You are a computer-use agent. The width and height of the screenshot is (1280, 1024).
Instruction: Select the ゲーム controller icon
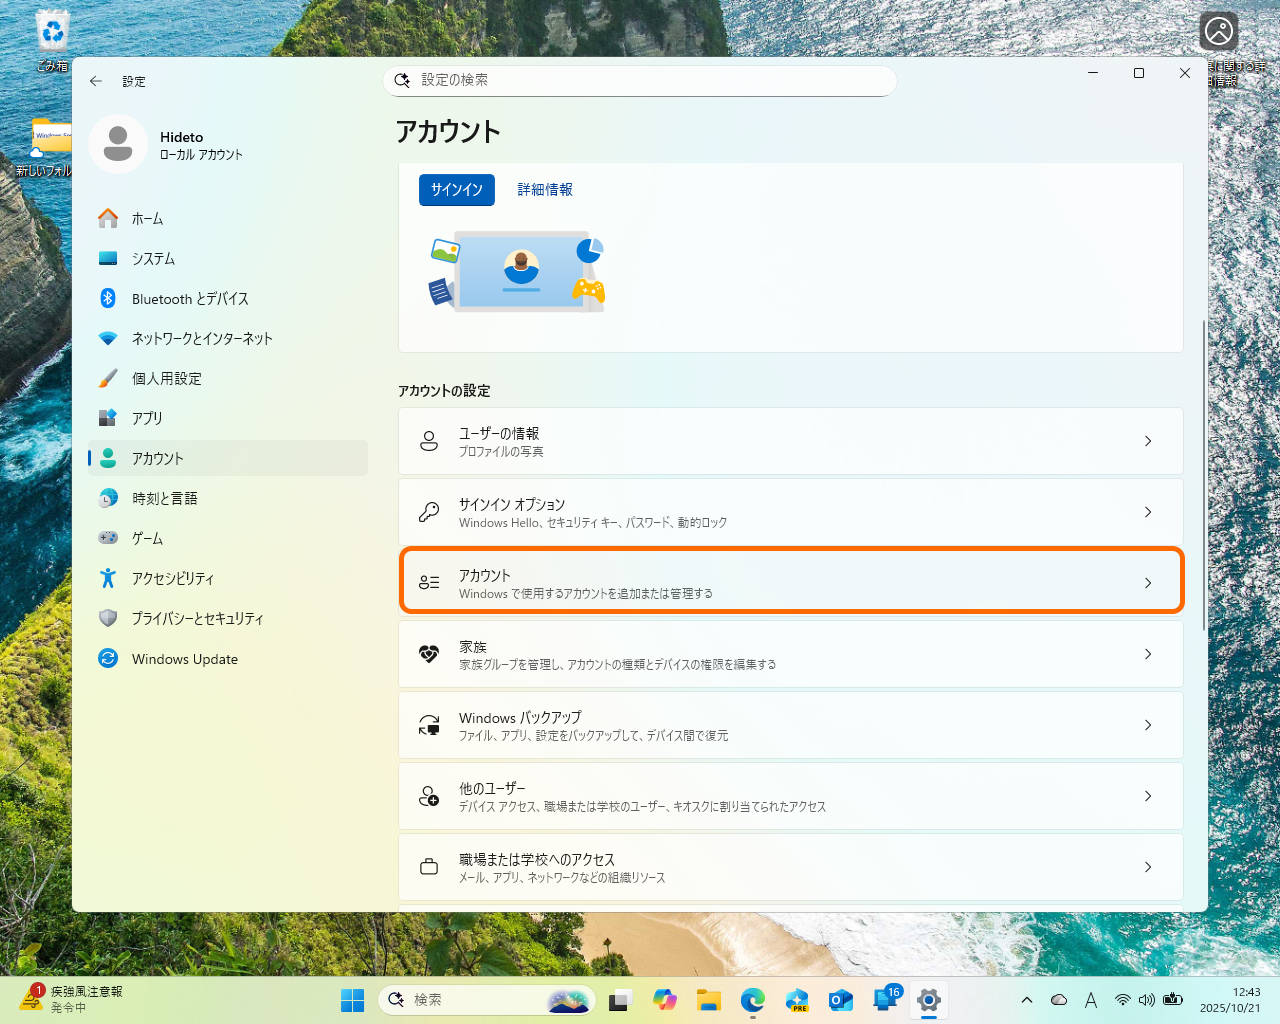[108, 538]
